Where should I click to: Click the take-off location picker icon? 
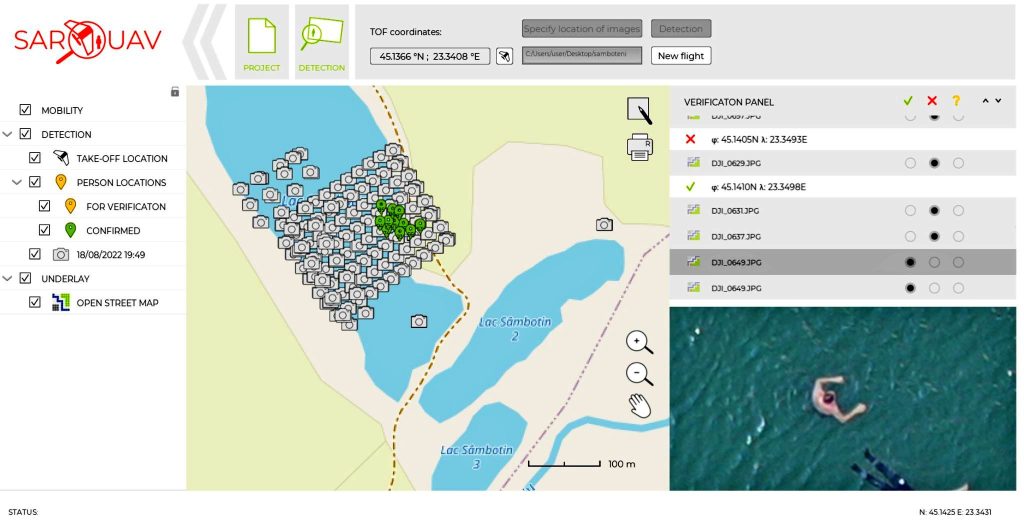(x=505, y=56)
